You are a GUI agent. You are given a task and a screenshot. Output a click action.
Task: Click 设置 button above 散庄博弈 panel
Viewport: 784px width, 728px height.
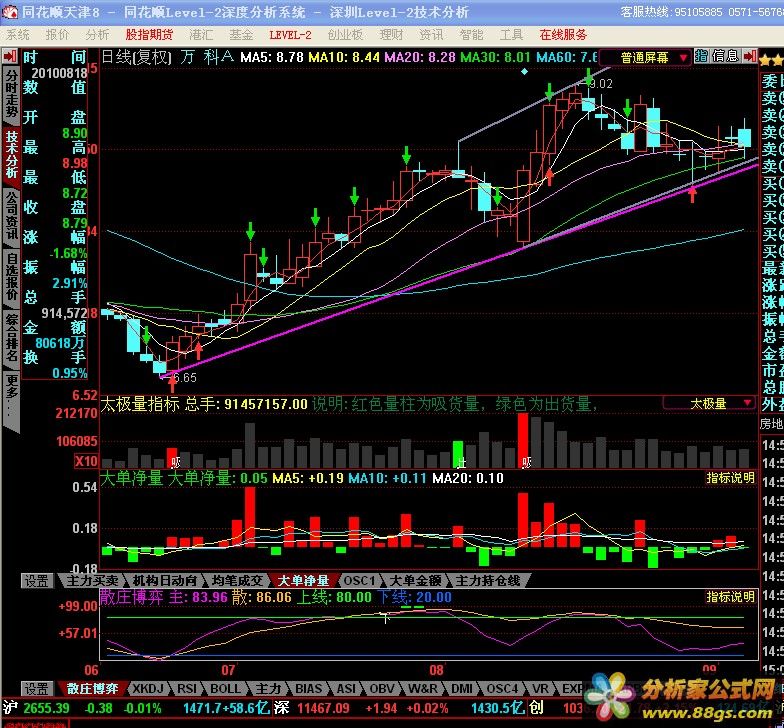(x=36, y=580)
